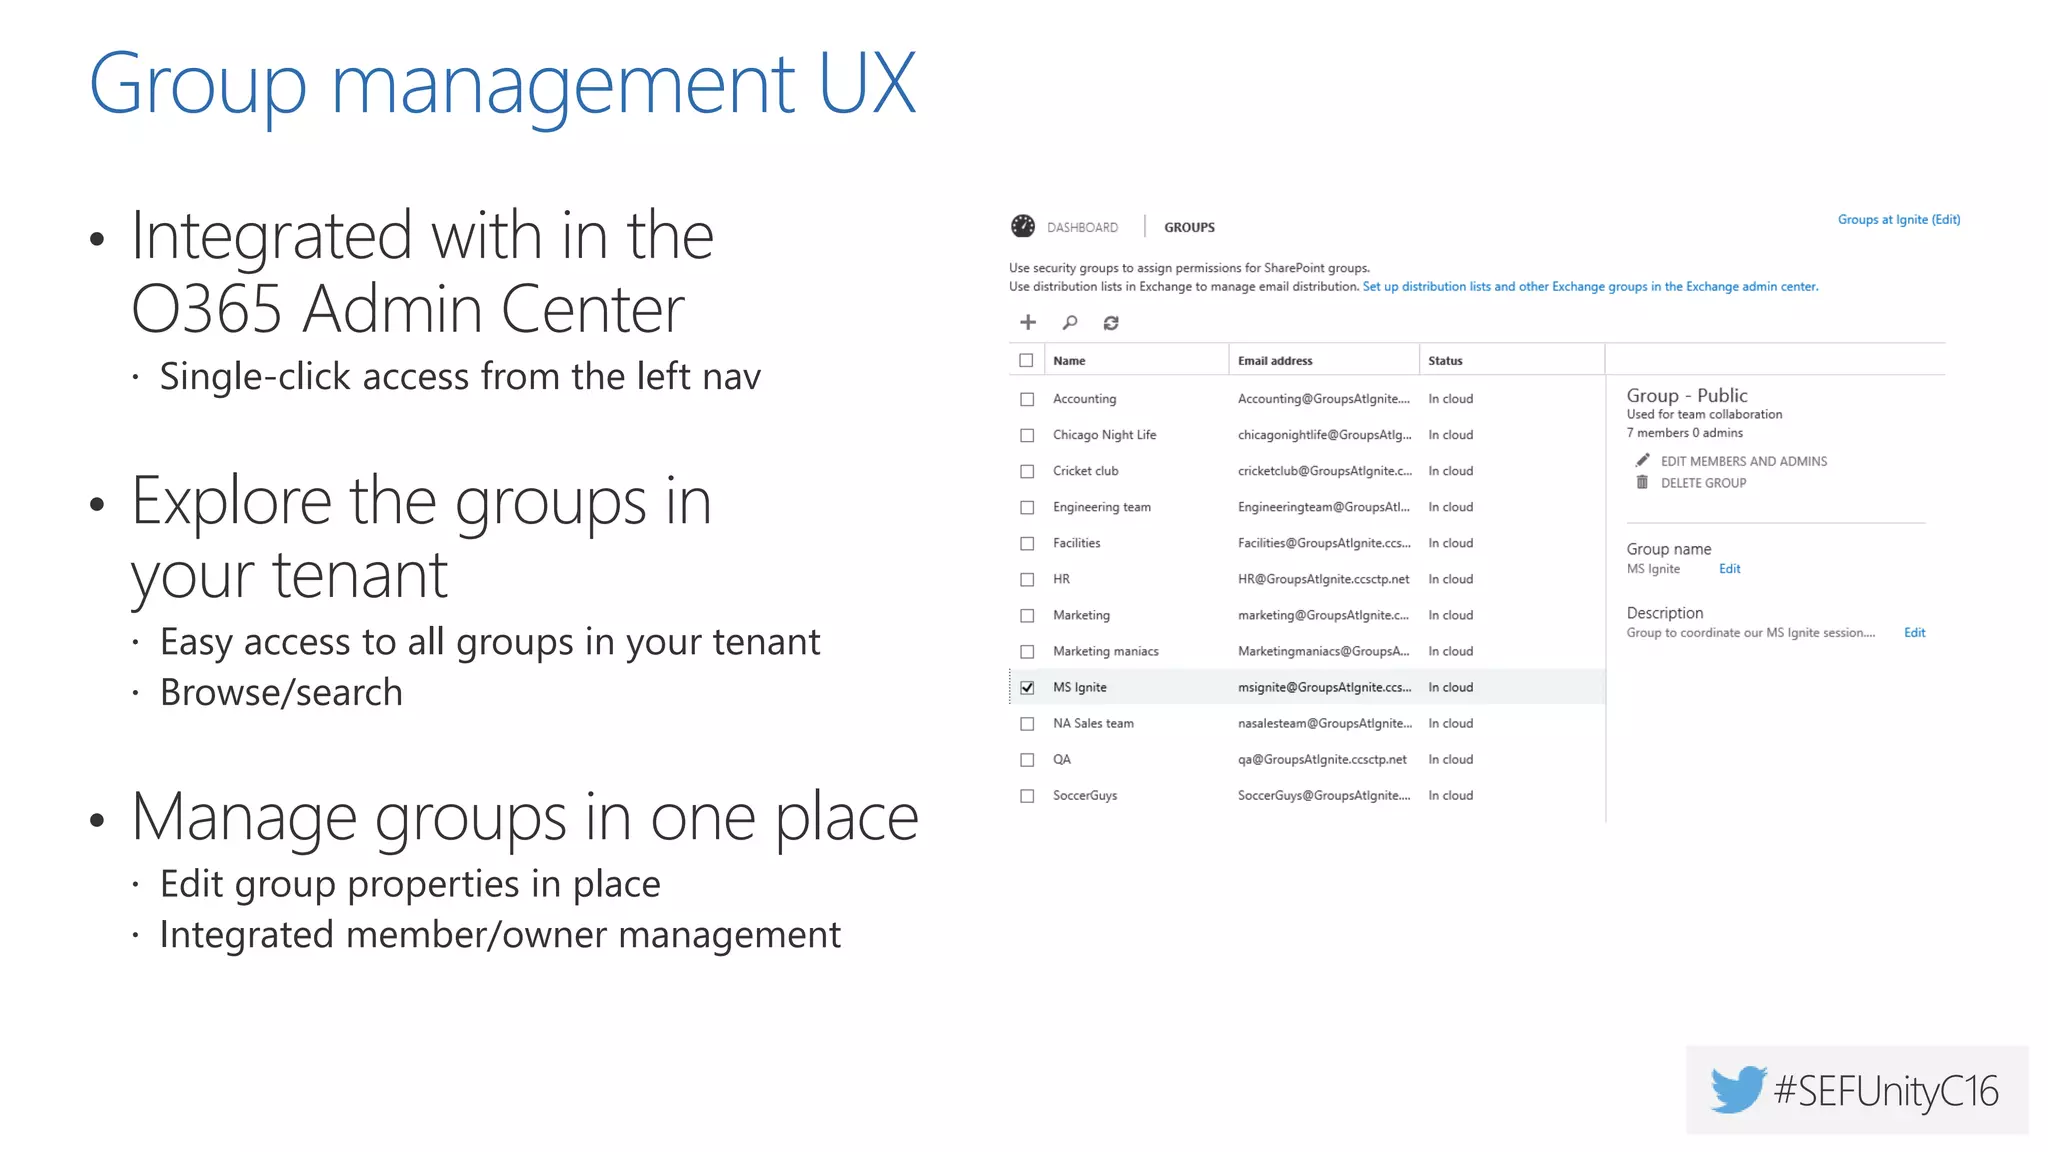Check the QA group checkbox
The height and width of the screenshot is (1152, 2048).
(x=1027, y=759)
